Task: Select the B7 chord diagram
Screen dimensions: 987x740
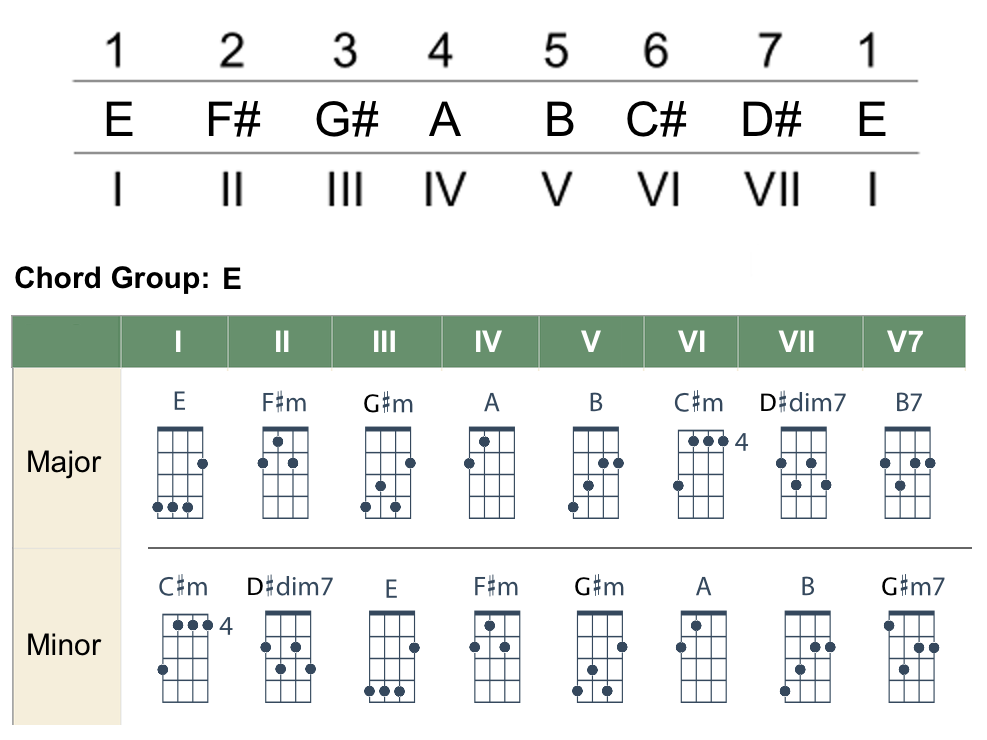Action: pyautogui.click(x=908, y=472)
